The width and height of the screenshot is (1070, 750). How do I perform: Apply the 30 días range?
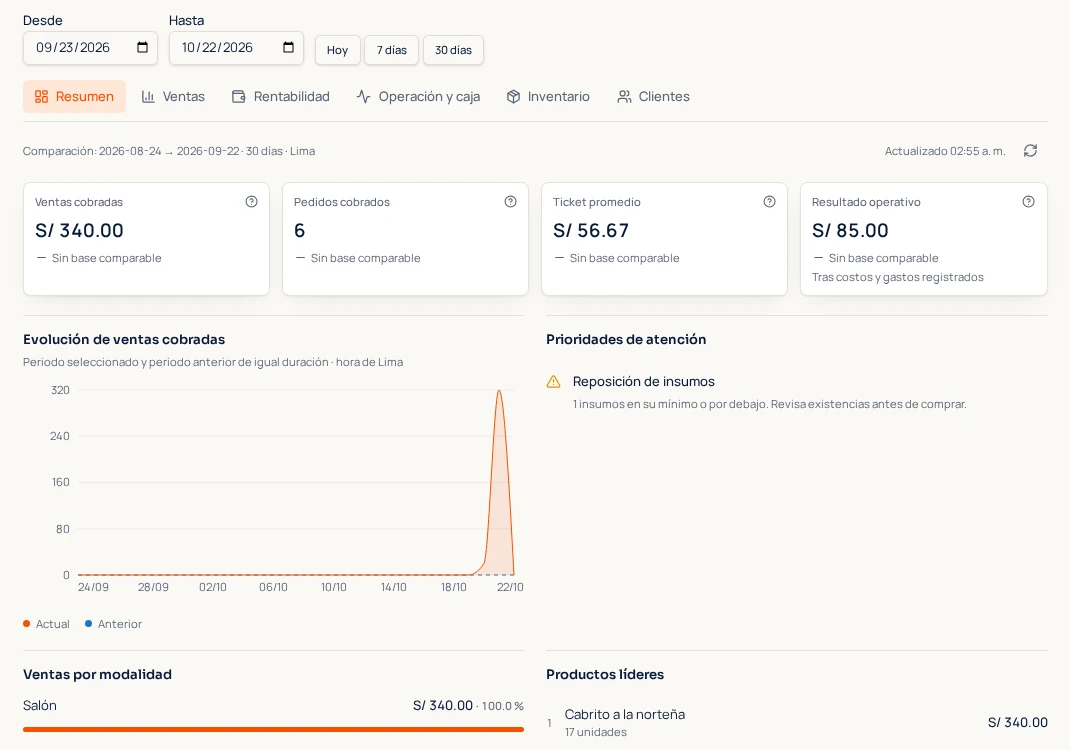click(x=453, y=50)
